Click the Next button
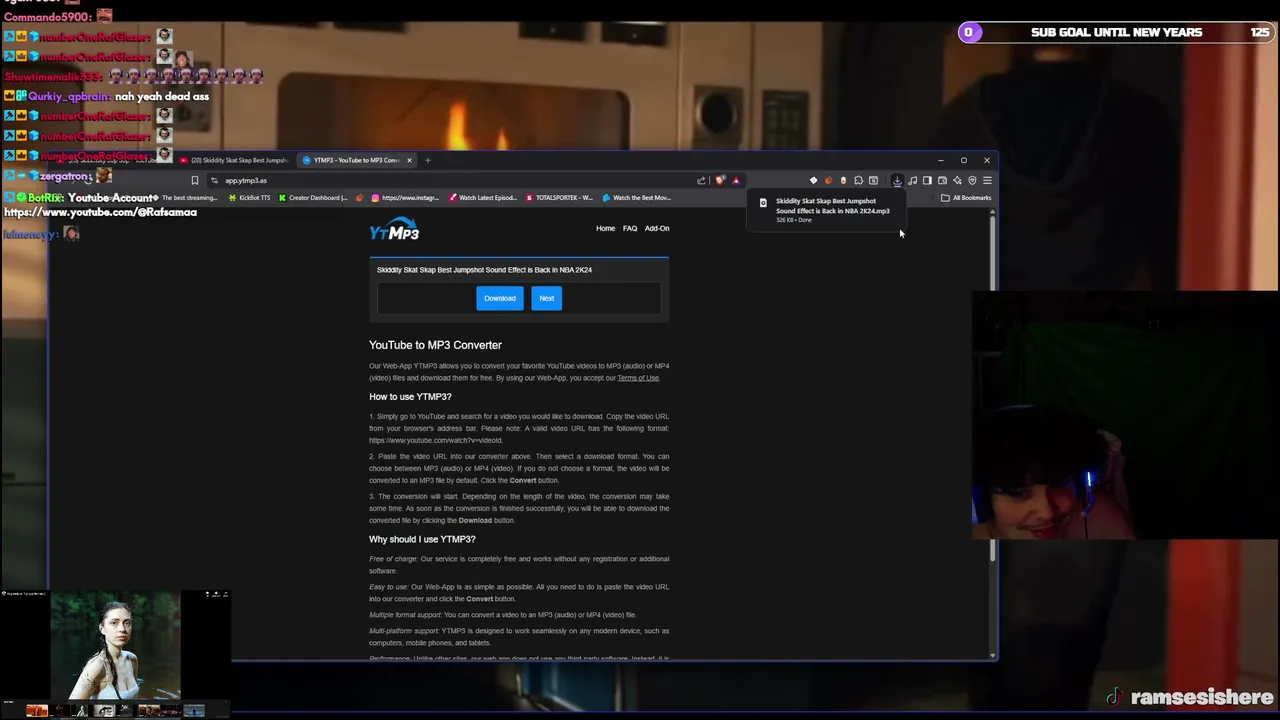This screenshot has width=1280, height=720. click(547, 298)
